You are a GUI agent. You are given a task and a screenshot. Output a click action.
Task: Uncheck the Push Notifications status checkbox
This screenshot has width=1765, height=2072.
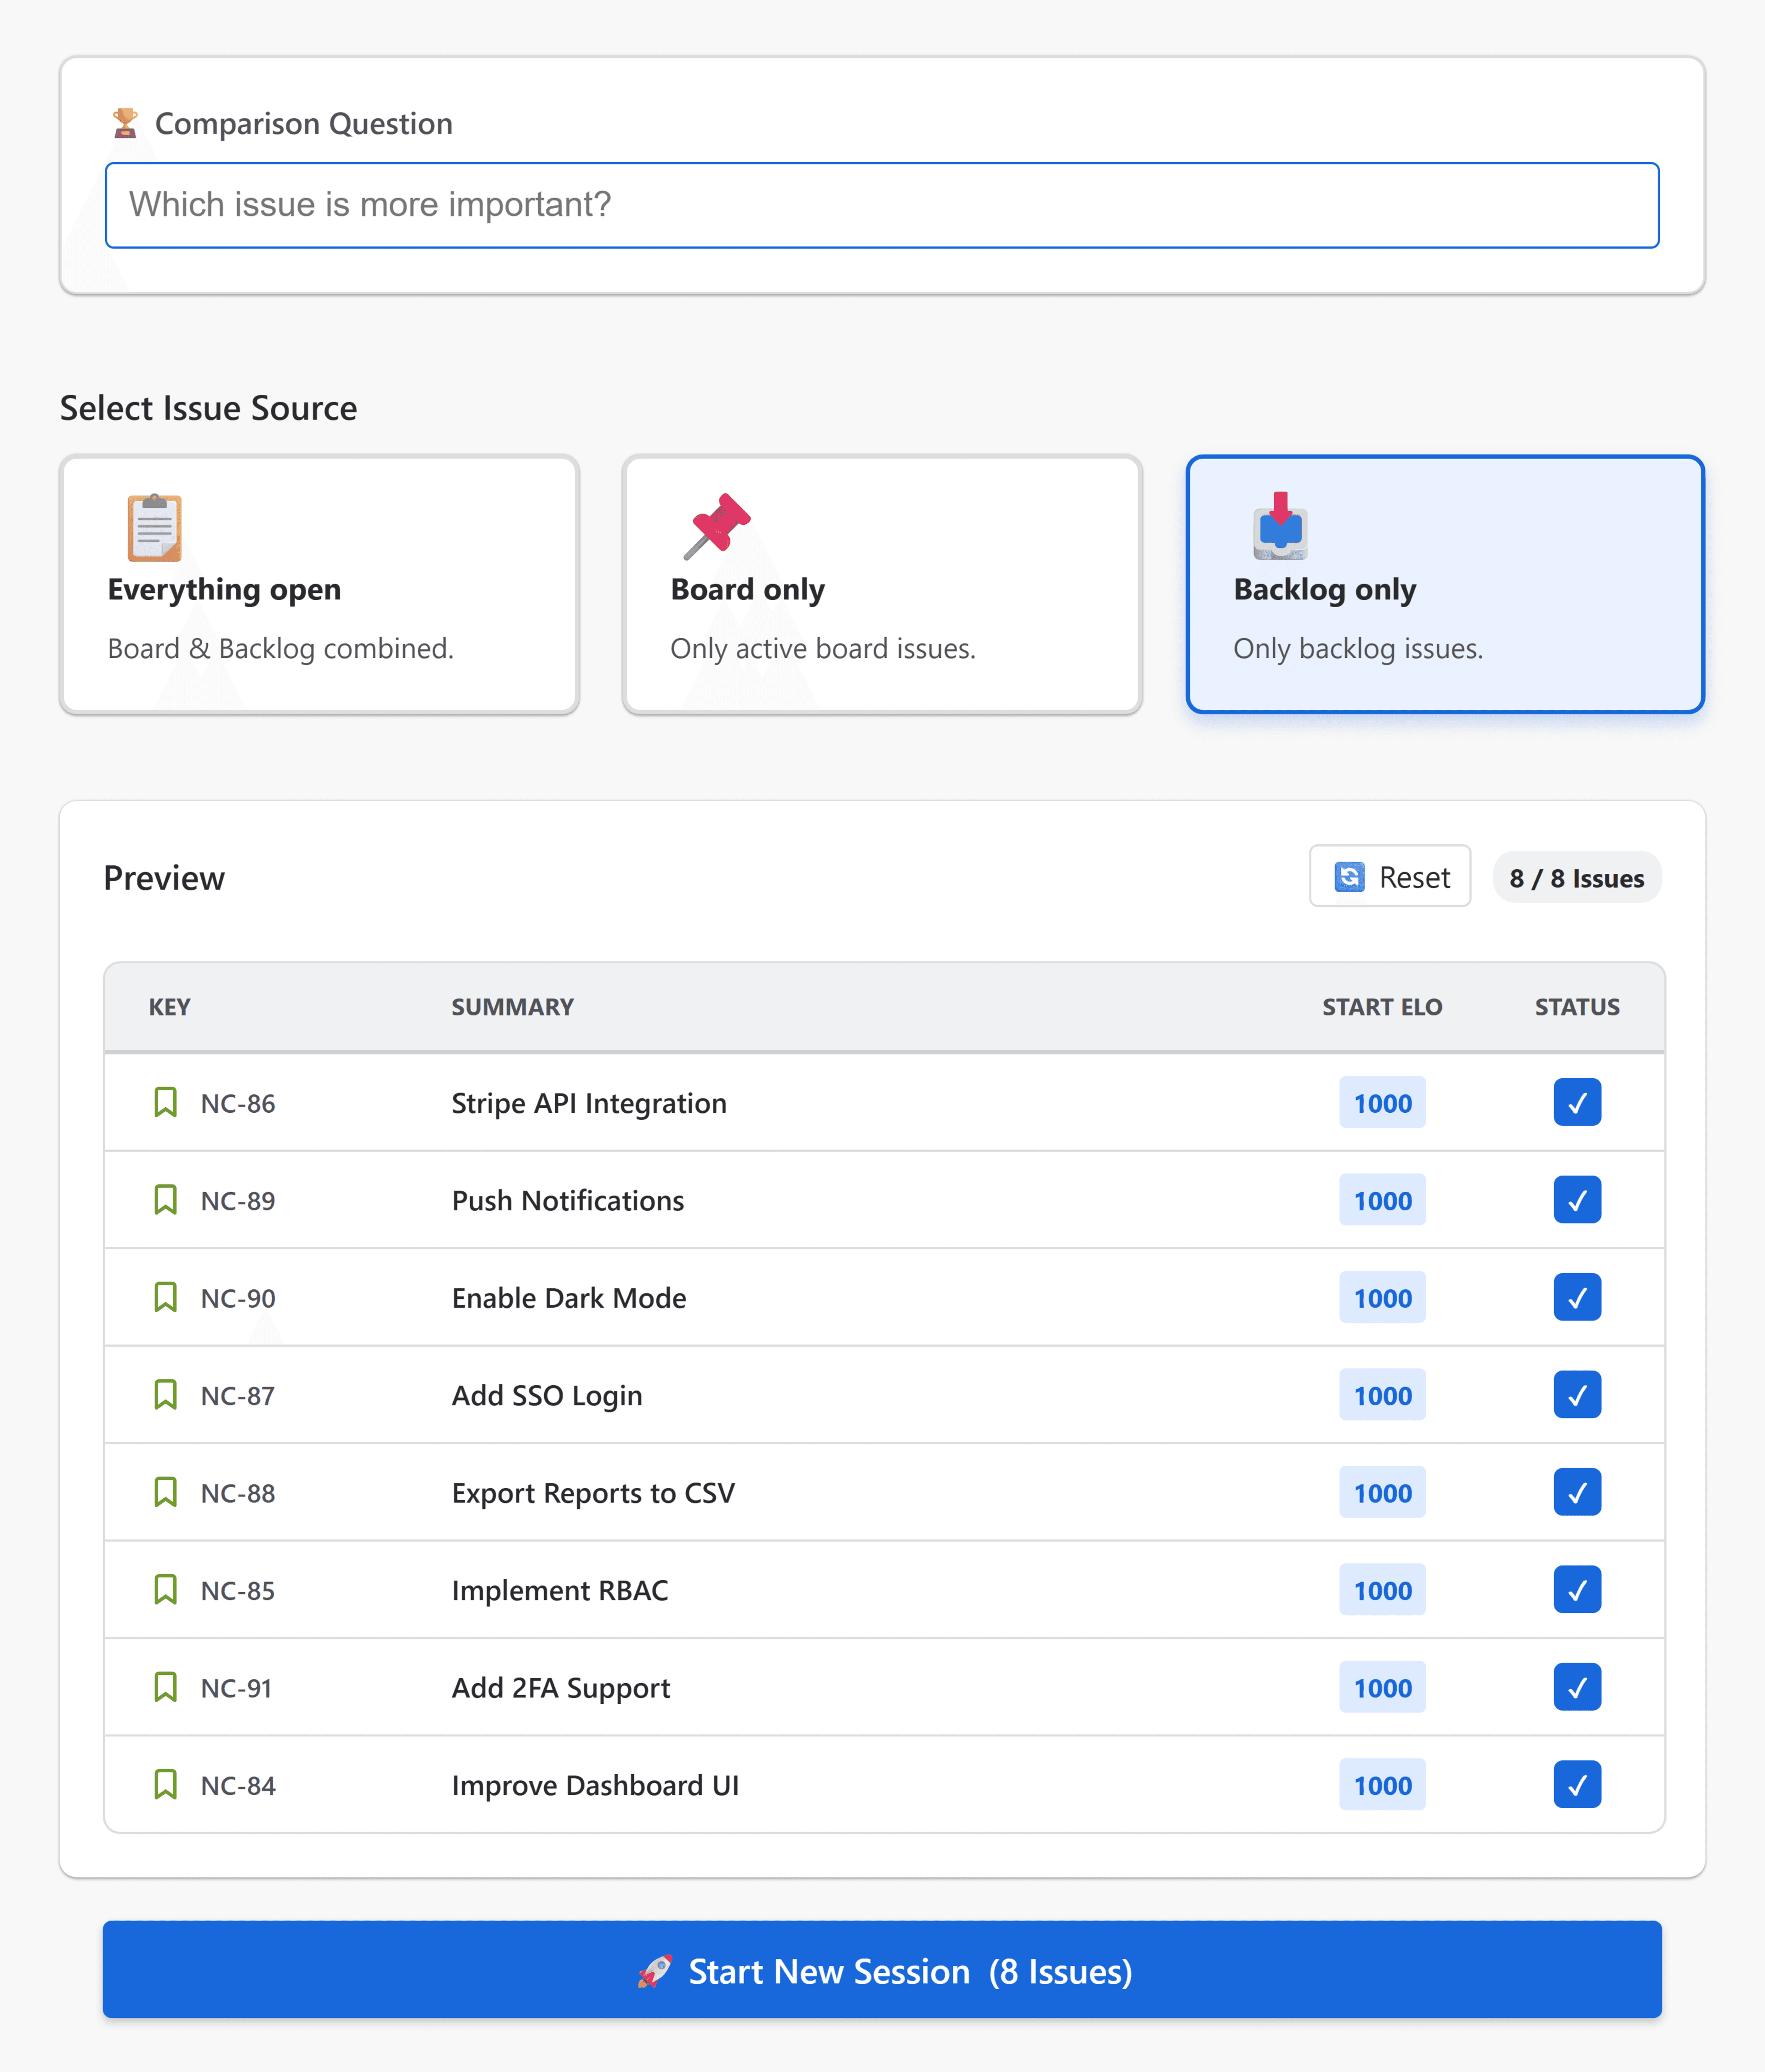click(x=1577, y=1200)
